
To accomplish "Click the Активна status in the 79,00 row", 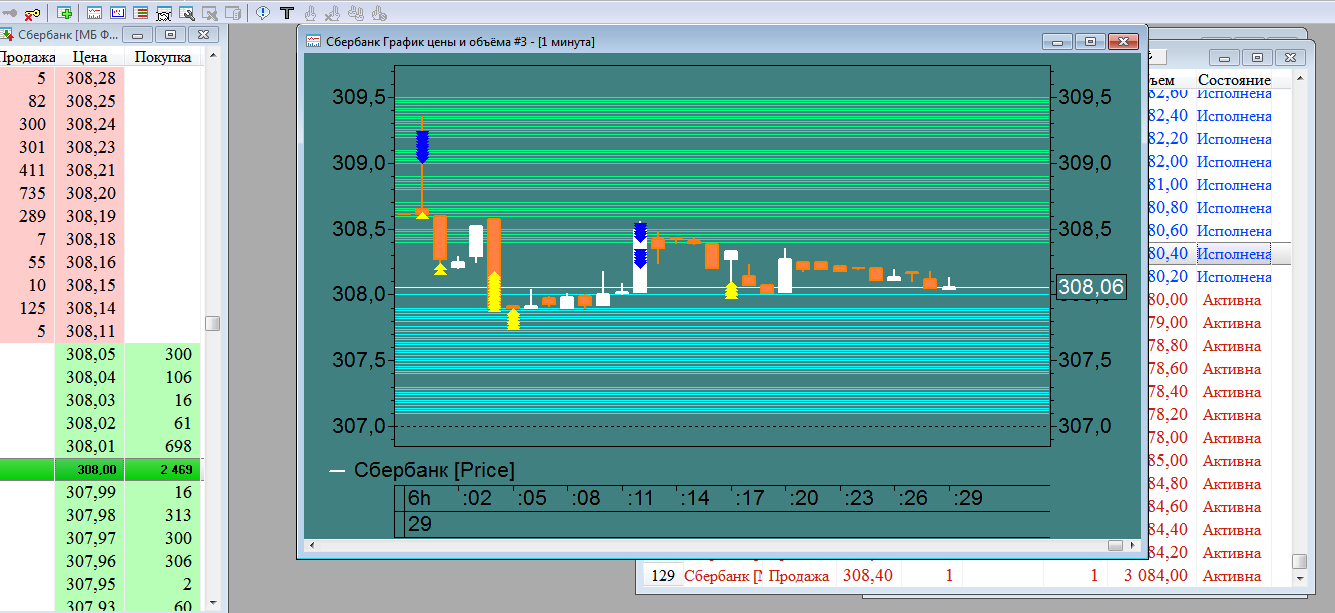I will pyautogui.click(x=1232, y=323).
